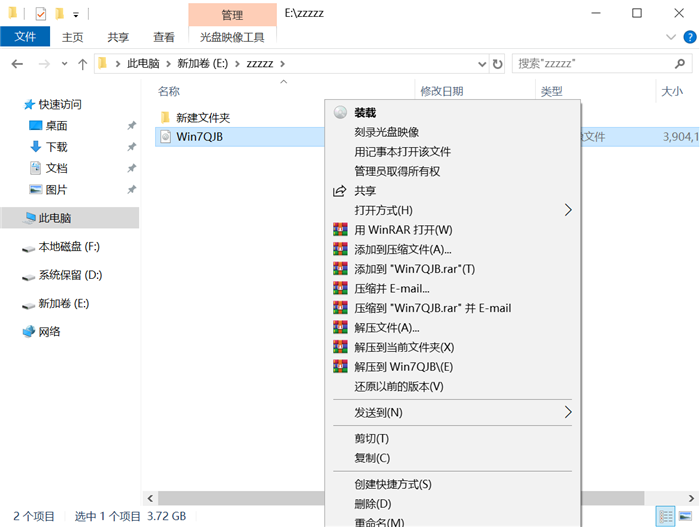Screen dimensions: 700x527
Task: Select 刻录光盘映像 from context menu
Action: point(387,132)
